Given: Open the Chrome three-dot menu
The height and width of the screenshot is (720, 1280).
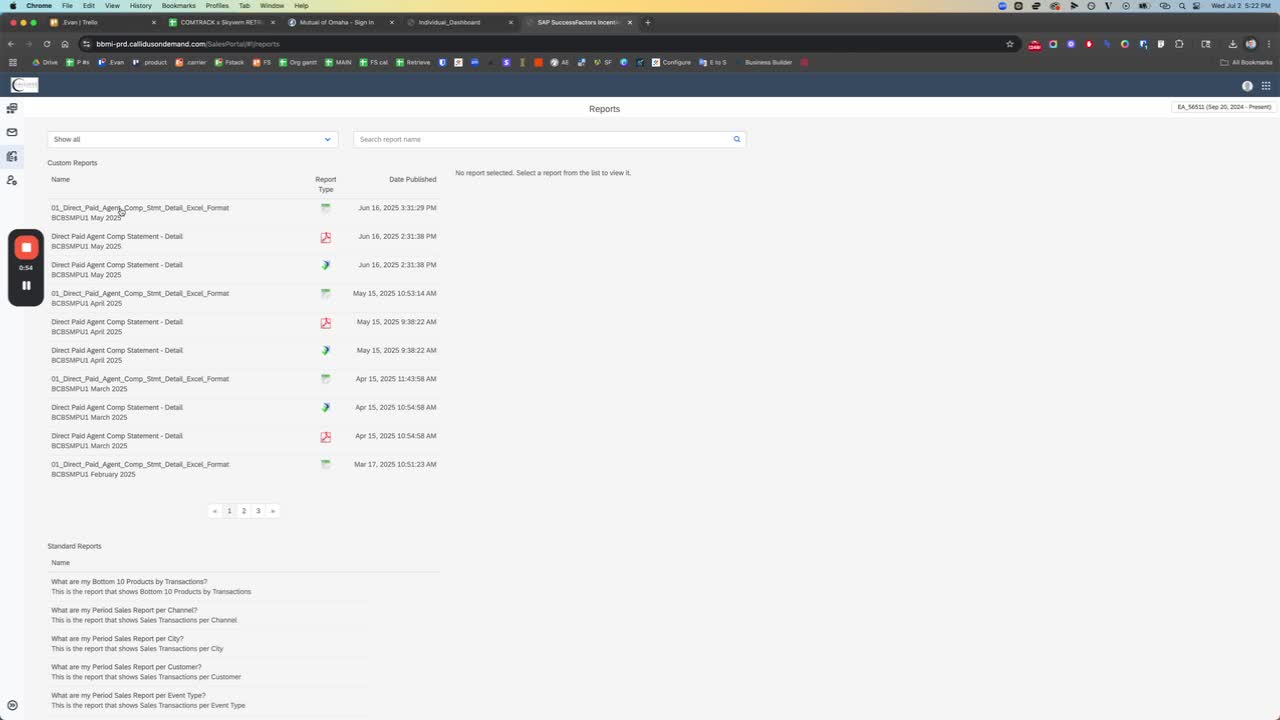Looking at the screenshot, I should [1268, 44].
